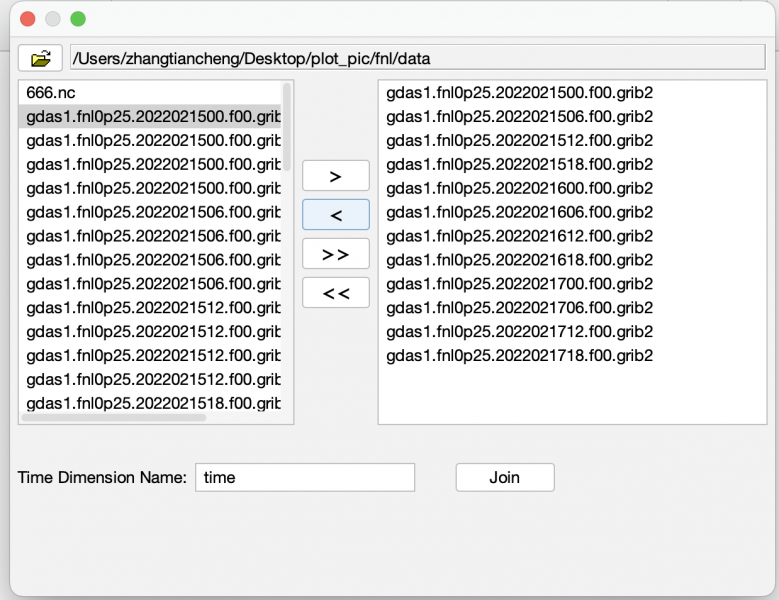
Task: Select the highlighted 2022021500 file in left list
Action: pos(152,116)
